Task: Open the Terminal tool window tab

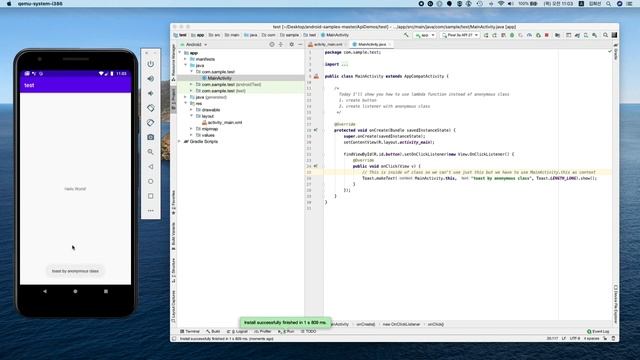Action: (190, 331)
